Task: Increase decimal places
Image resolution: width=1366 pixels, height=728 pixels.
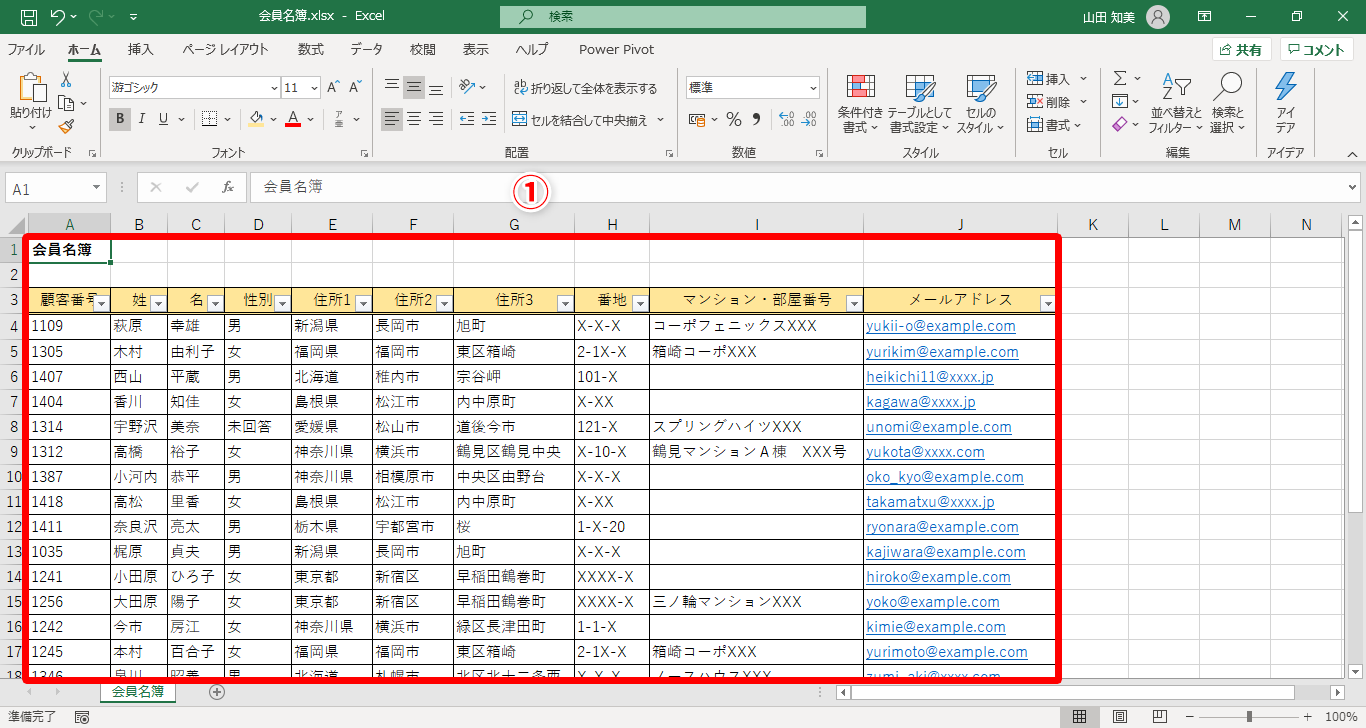Action: [x=786, y=119]
